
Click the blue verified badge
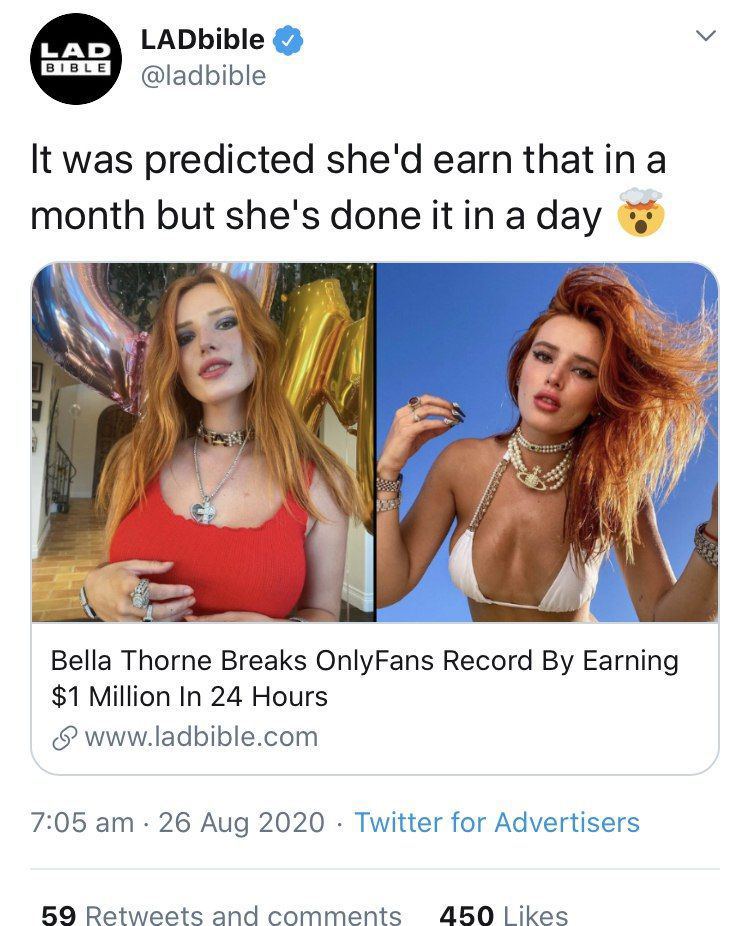288,41
